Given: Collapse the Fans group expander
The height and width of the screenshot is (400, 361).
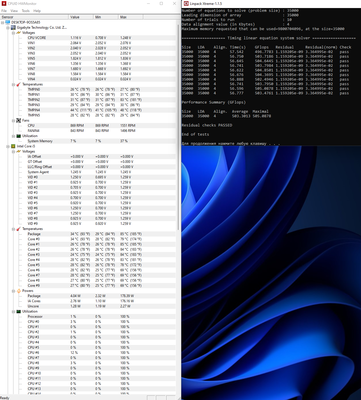Looking at the screenshot, I should point(14,120).
